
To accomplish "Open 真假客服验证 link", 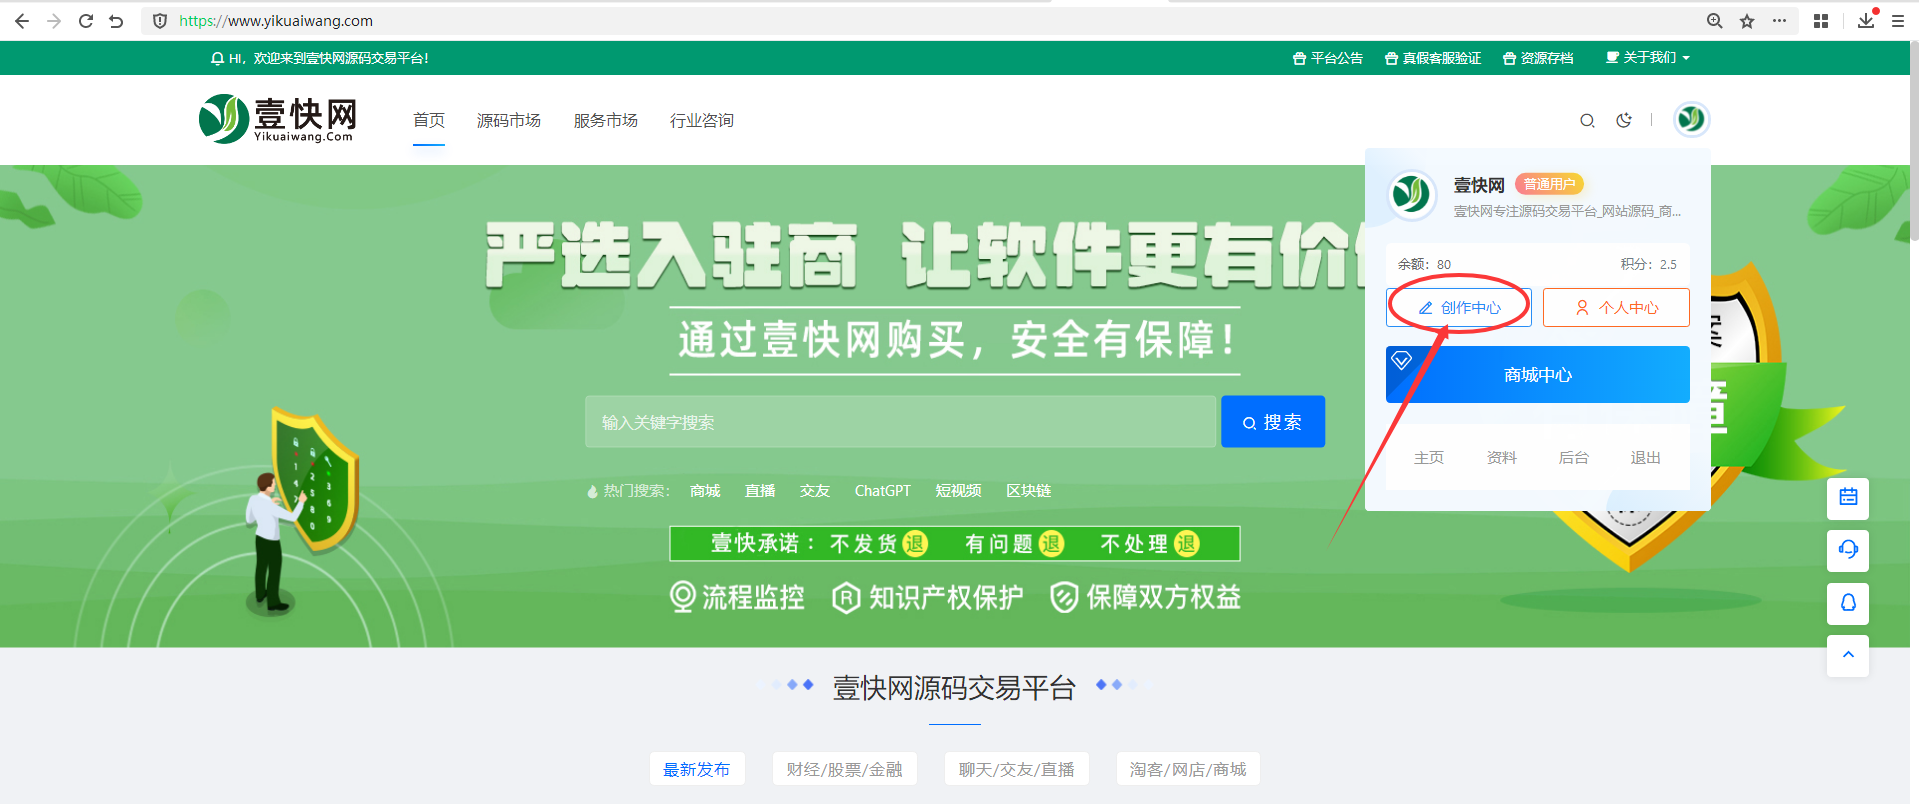I will [1433, 58].
